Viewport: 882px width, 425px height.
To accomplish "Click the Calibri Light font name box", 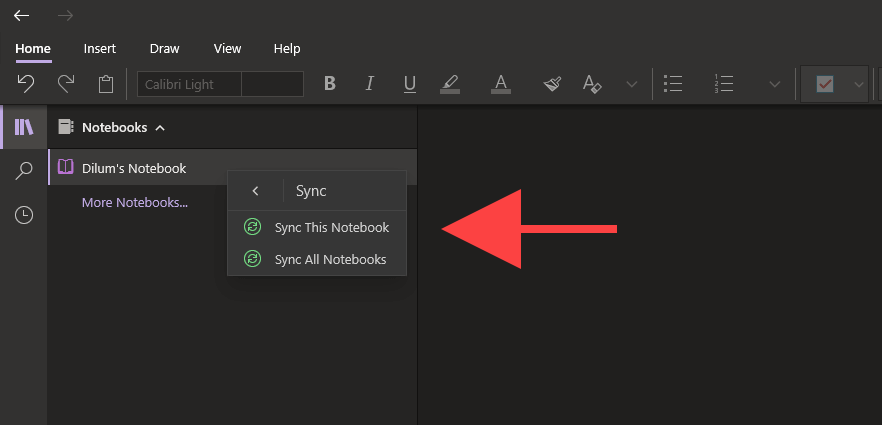I will (189, 84).
